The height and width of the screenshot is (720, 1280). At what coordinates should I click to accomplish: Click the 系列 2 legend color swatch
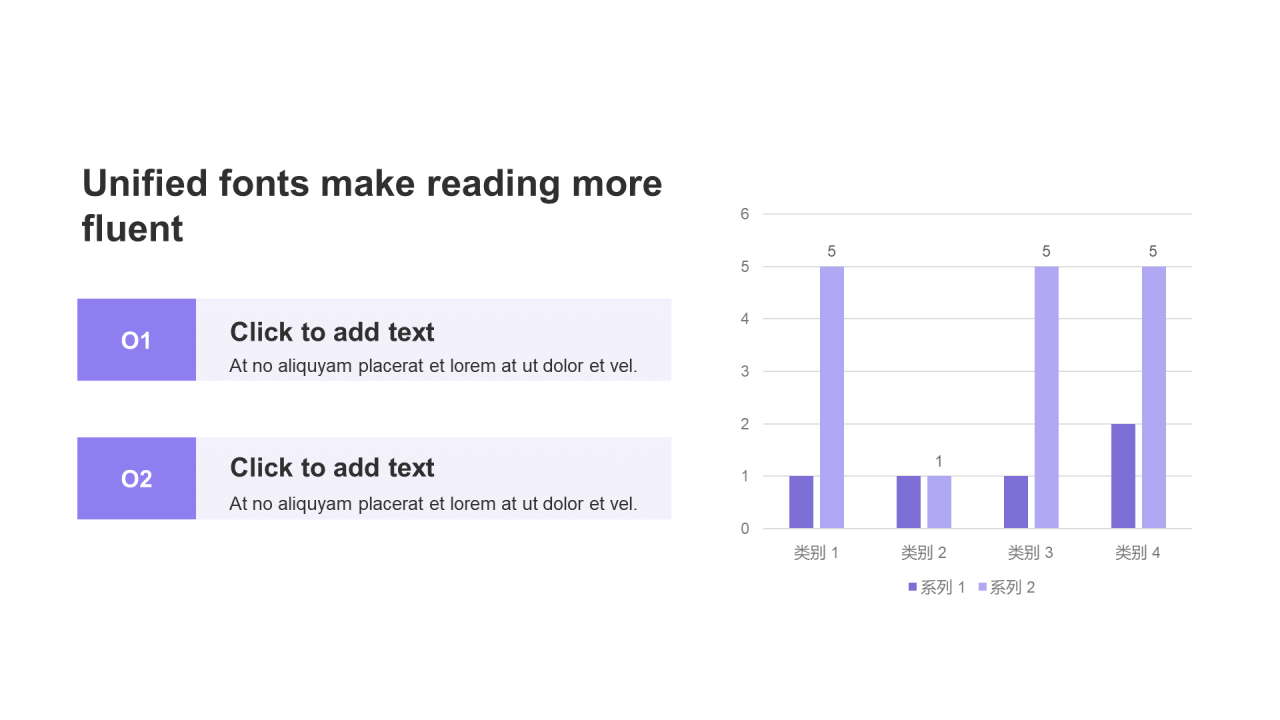(x=983, y=587)
